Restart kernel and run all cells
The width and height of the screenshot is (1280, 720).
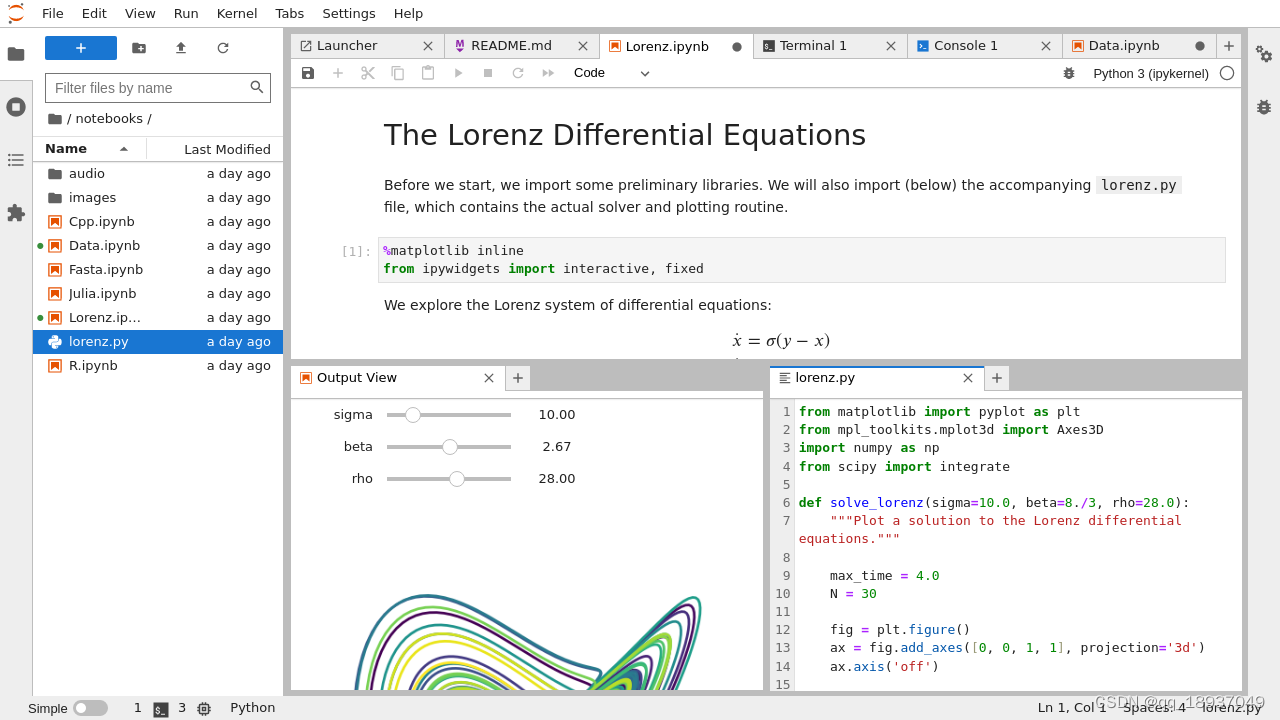(548, 73)
